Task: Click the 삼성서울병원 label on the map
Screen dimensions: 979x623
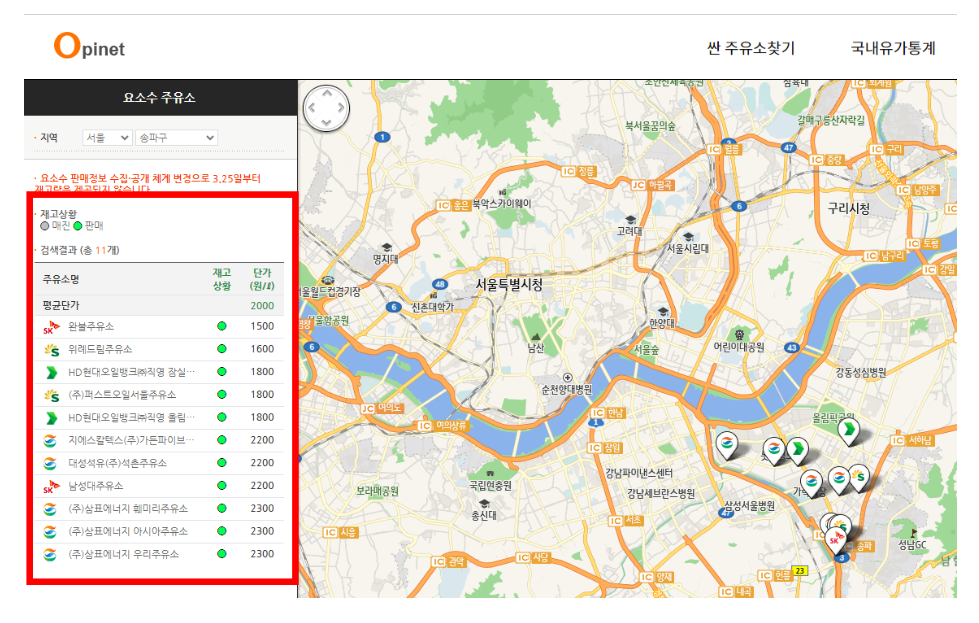Action: 749,506
